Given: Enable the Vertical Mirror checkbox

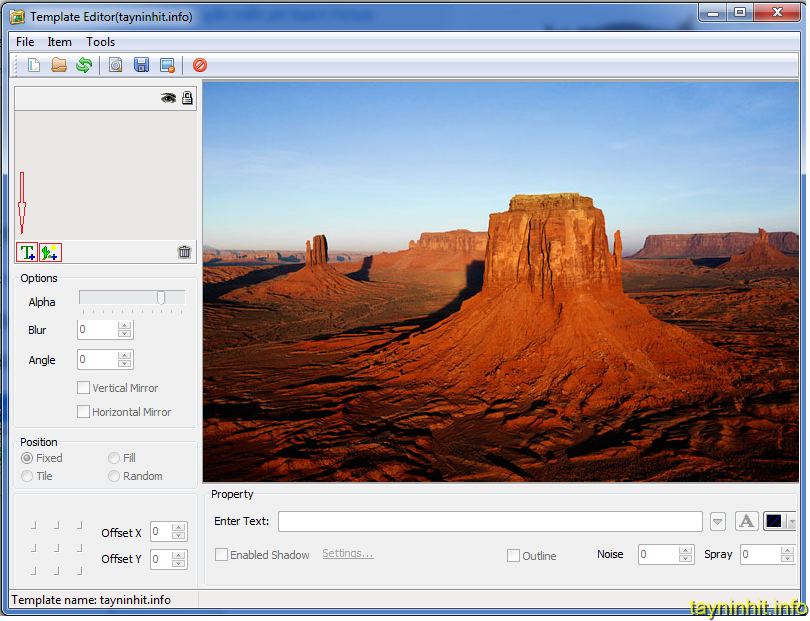Looking at the screenshot, I should 84,388.
